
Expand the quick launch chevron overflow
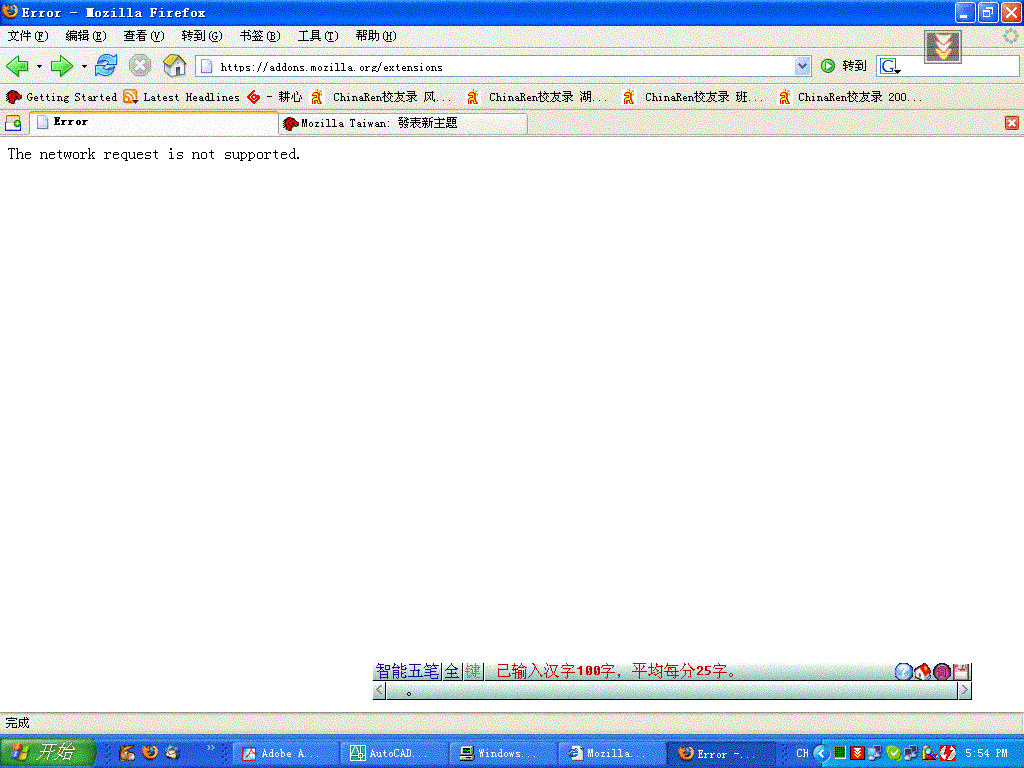[210, 748]
